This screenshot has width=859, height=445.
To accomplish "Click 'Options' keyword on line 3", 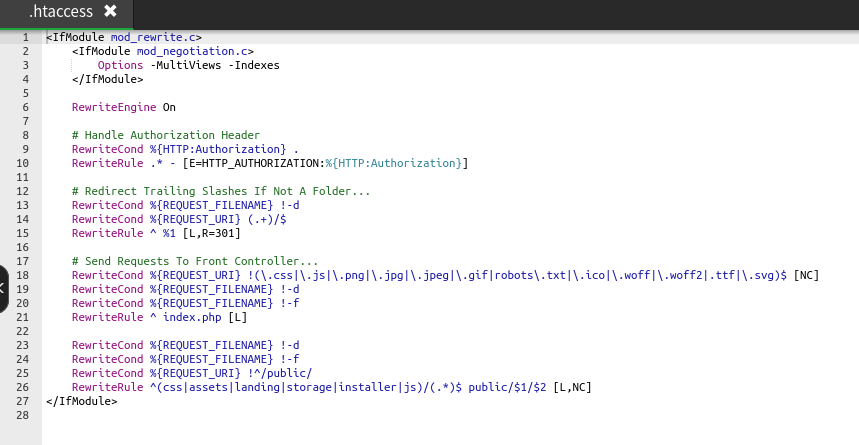I will click(121, 65).
